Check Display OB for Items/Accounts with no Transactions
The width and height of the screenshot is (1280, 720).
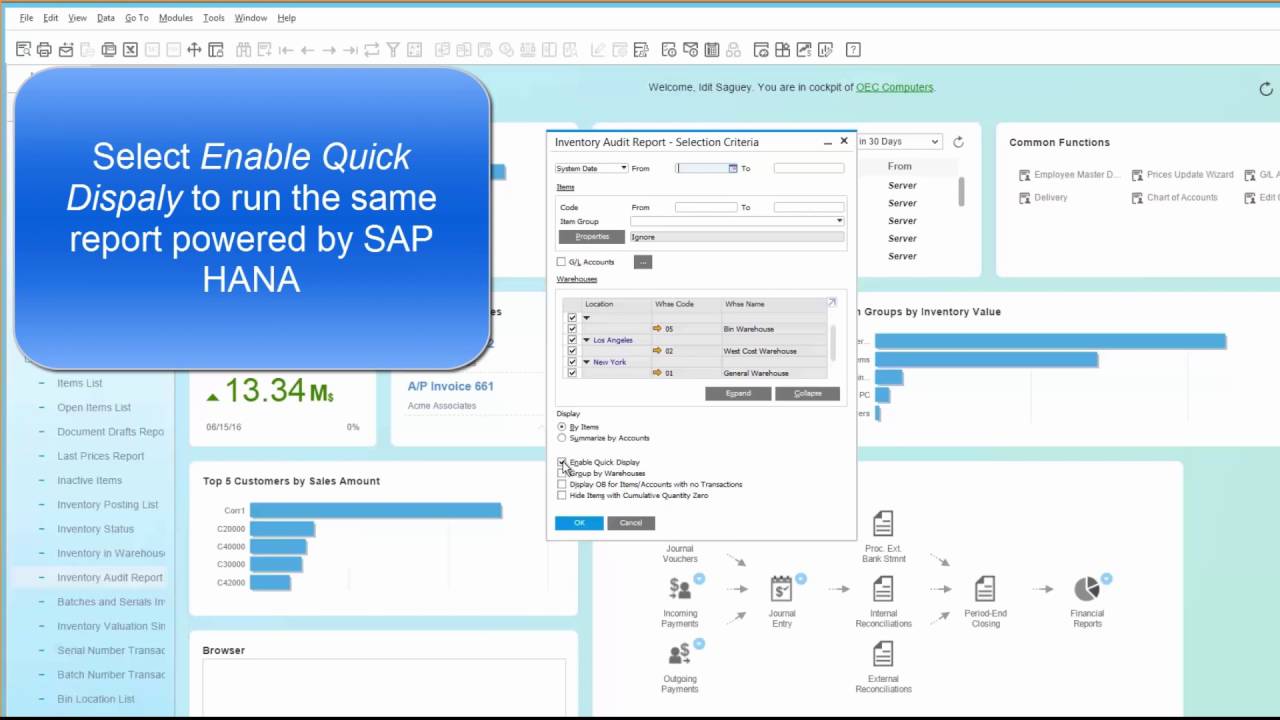562,484
